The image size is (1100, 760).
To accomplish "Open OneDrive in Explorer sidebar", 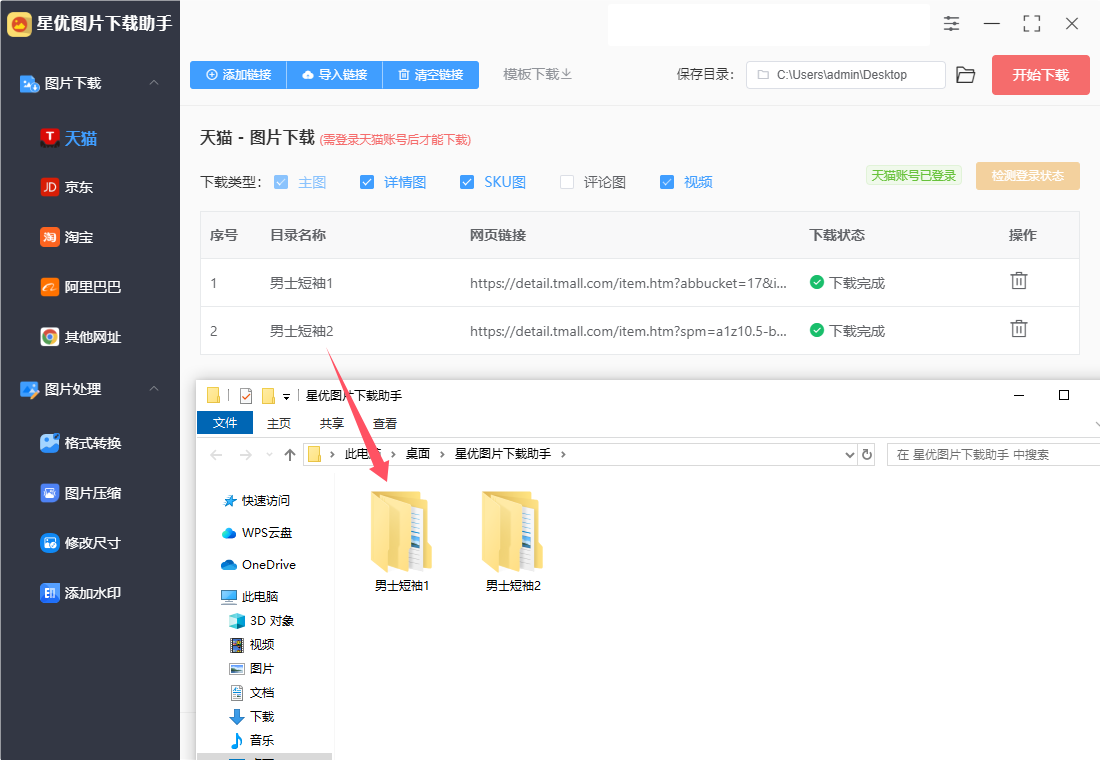I will pyautogui.click(x=258, y=565).
